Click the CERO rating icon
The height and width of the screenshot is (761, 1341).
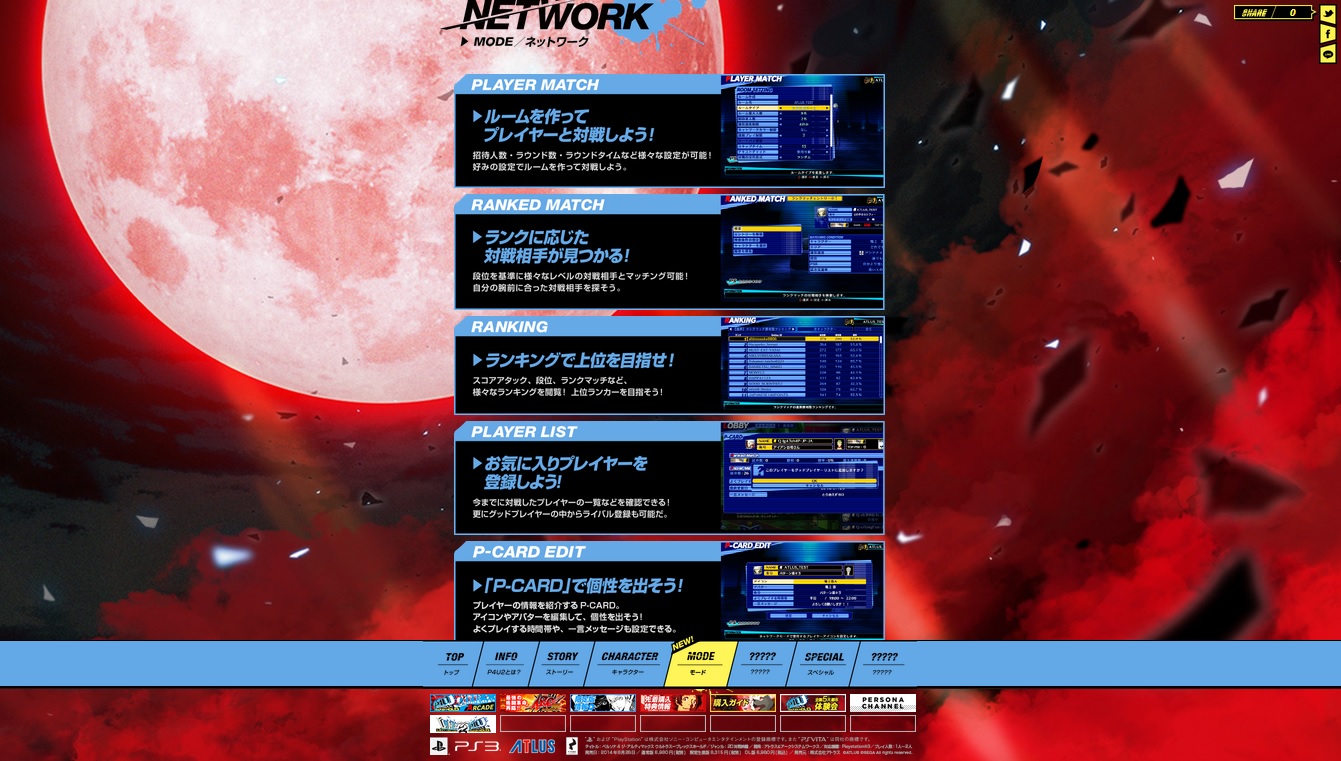[571, 746]
